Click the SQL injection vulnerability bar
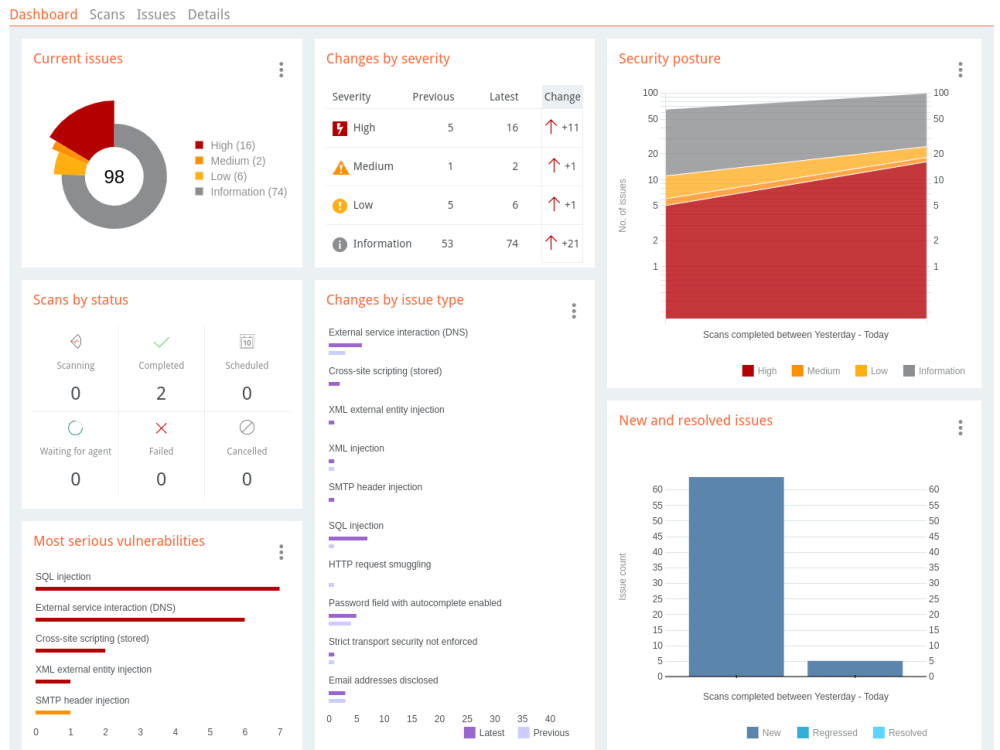The image size is (1000, 750). pyautogui.click(x=158, y=589)
